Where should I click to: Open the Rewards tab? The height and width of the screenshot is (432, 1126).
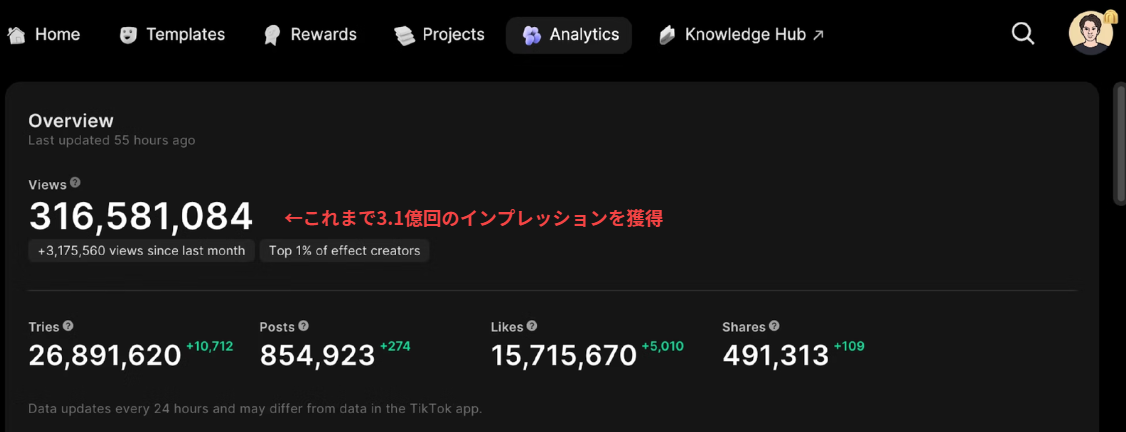click(x=310, y=34)
